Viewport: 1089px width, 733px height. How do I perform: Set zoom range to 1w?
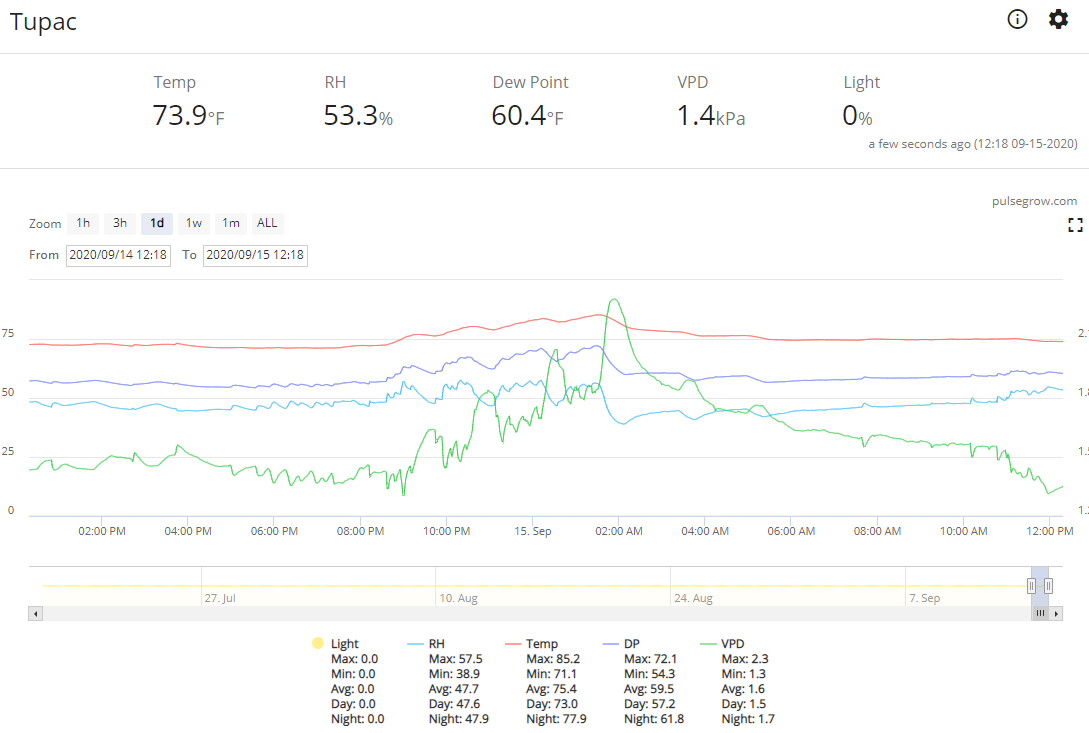[194, 223]
